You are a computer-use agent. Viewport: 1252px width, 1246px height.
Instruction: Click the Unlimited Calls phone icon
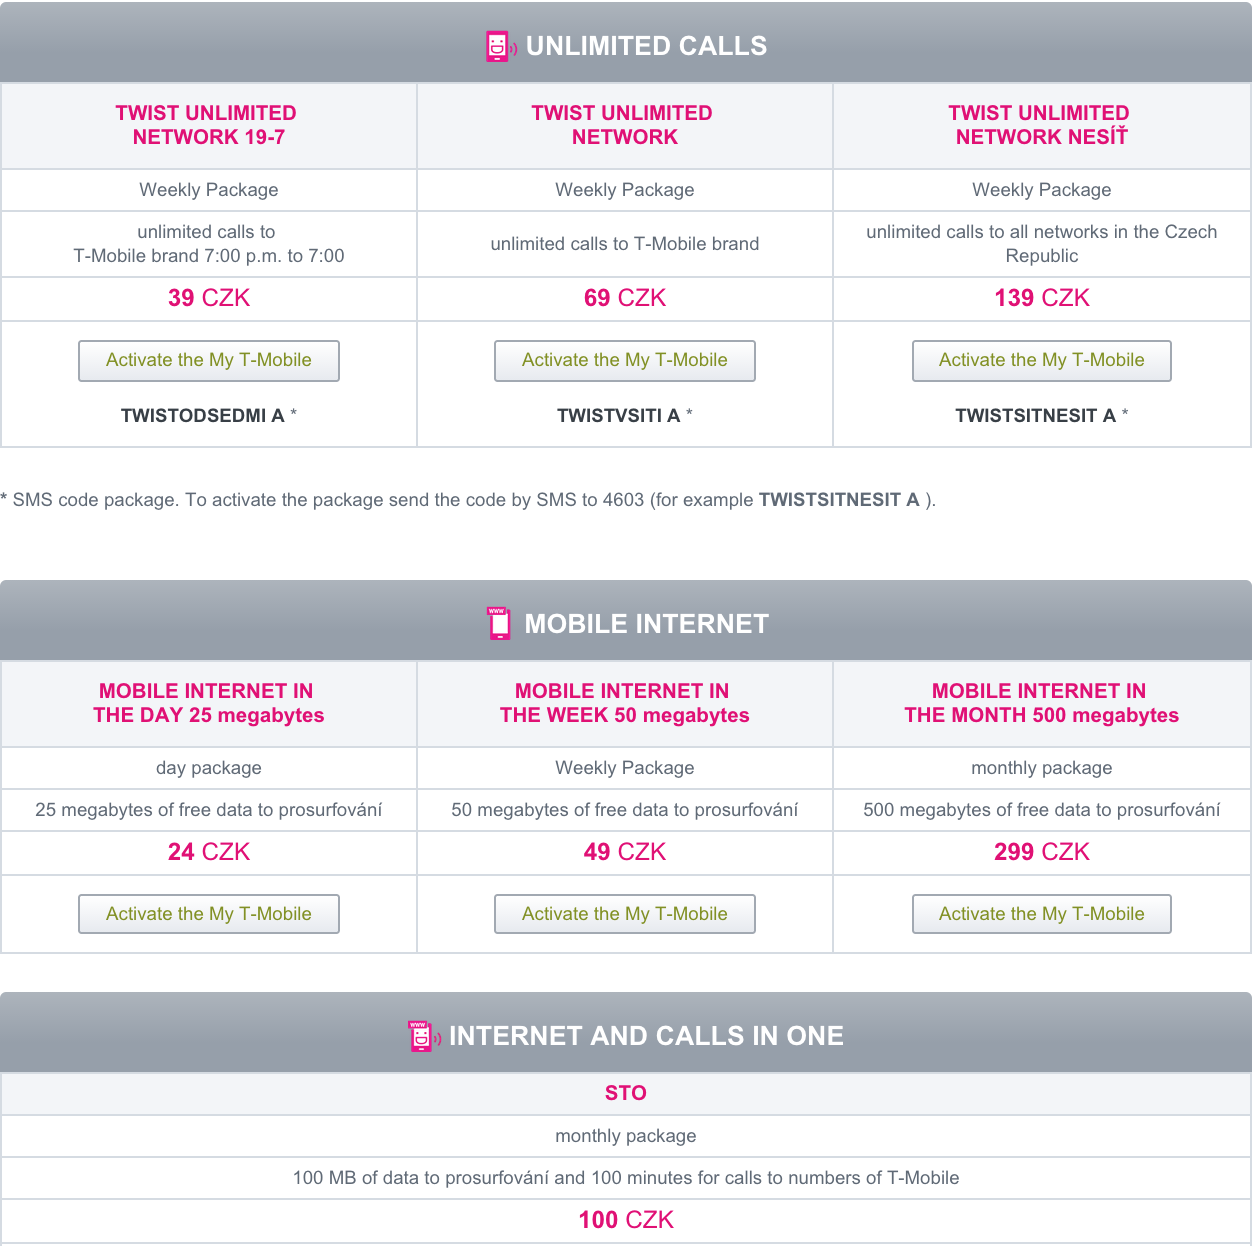point(500,47)
